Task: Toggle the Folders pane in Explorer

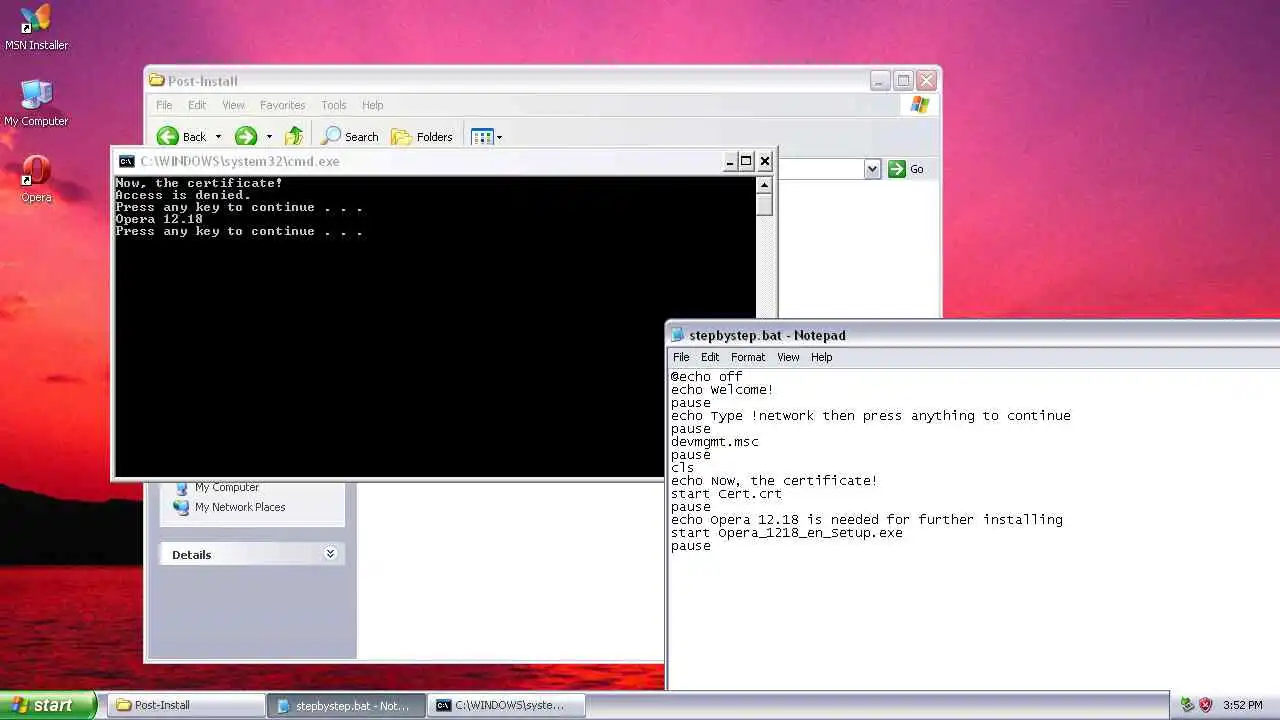Action: click(422, 137)
